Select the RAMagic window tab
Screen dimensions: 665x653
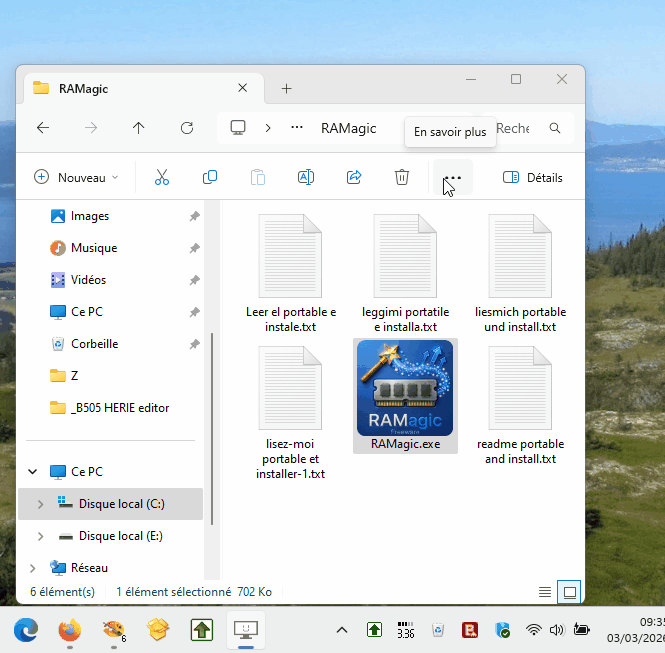click(144, 88)
